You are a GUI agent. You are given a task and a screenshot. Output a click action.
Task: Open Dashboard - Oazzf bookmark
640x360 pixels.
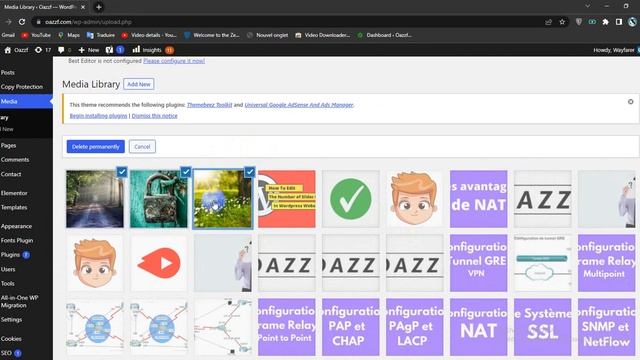(x=384, y=35)
